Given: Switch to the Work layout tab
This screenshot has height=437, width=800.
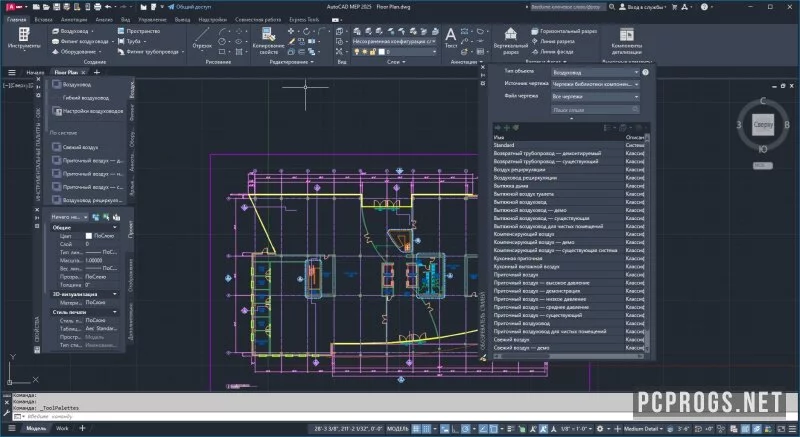Looking at the screenshot, I should pyautogui.click(x=62, y=428).
